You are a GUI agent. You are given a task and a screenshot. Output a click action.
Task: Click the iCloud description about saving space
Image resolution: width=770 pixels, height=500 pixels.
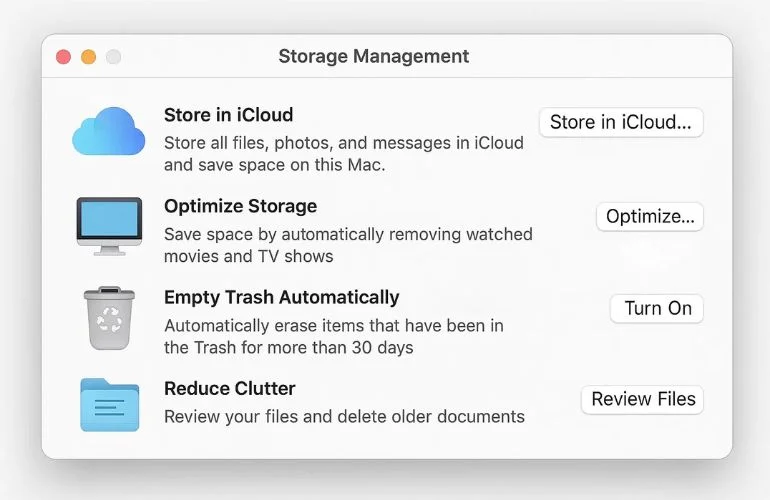343,154
